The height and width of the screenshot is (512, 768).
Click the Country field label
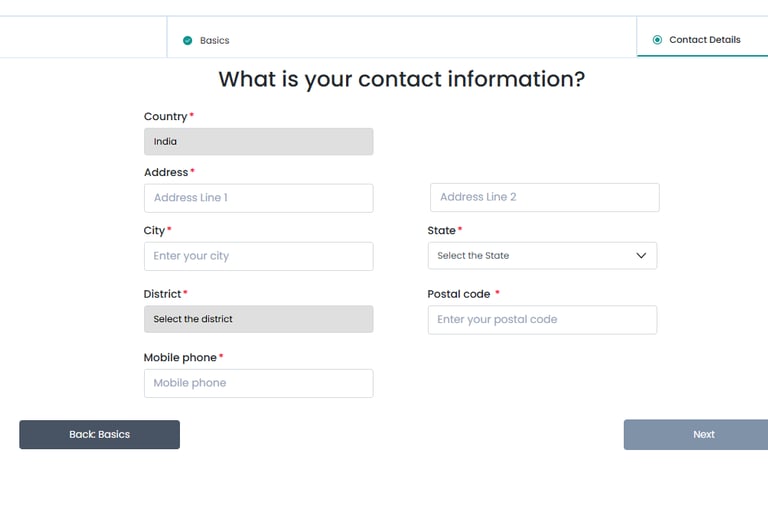pyautogui.click(x=166, y=117)
